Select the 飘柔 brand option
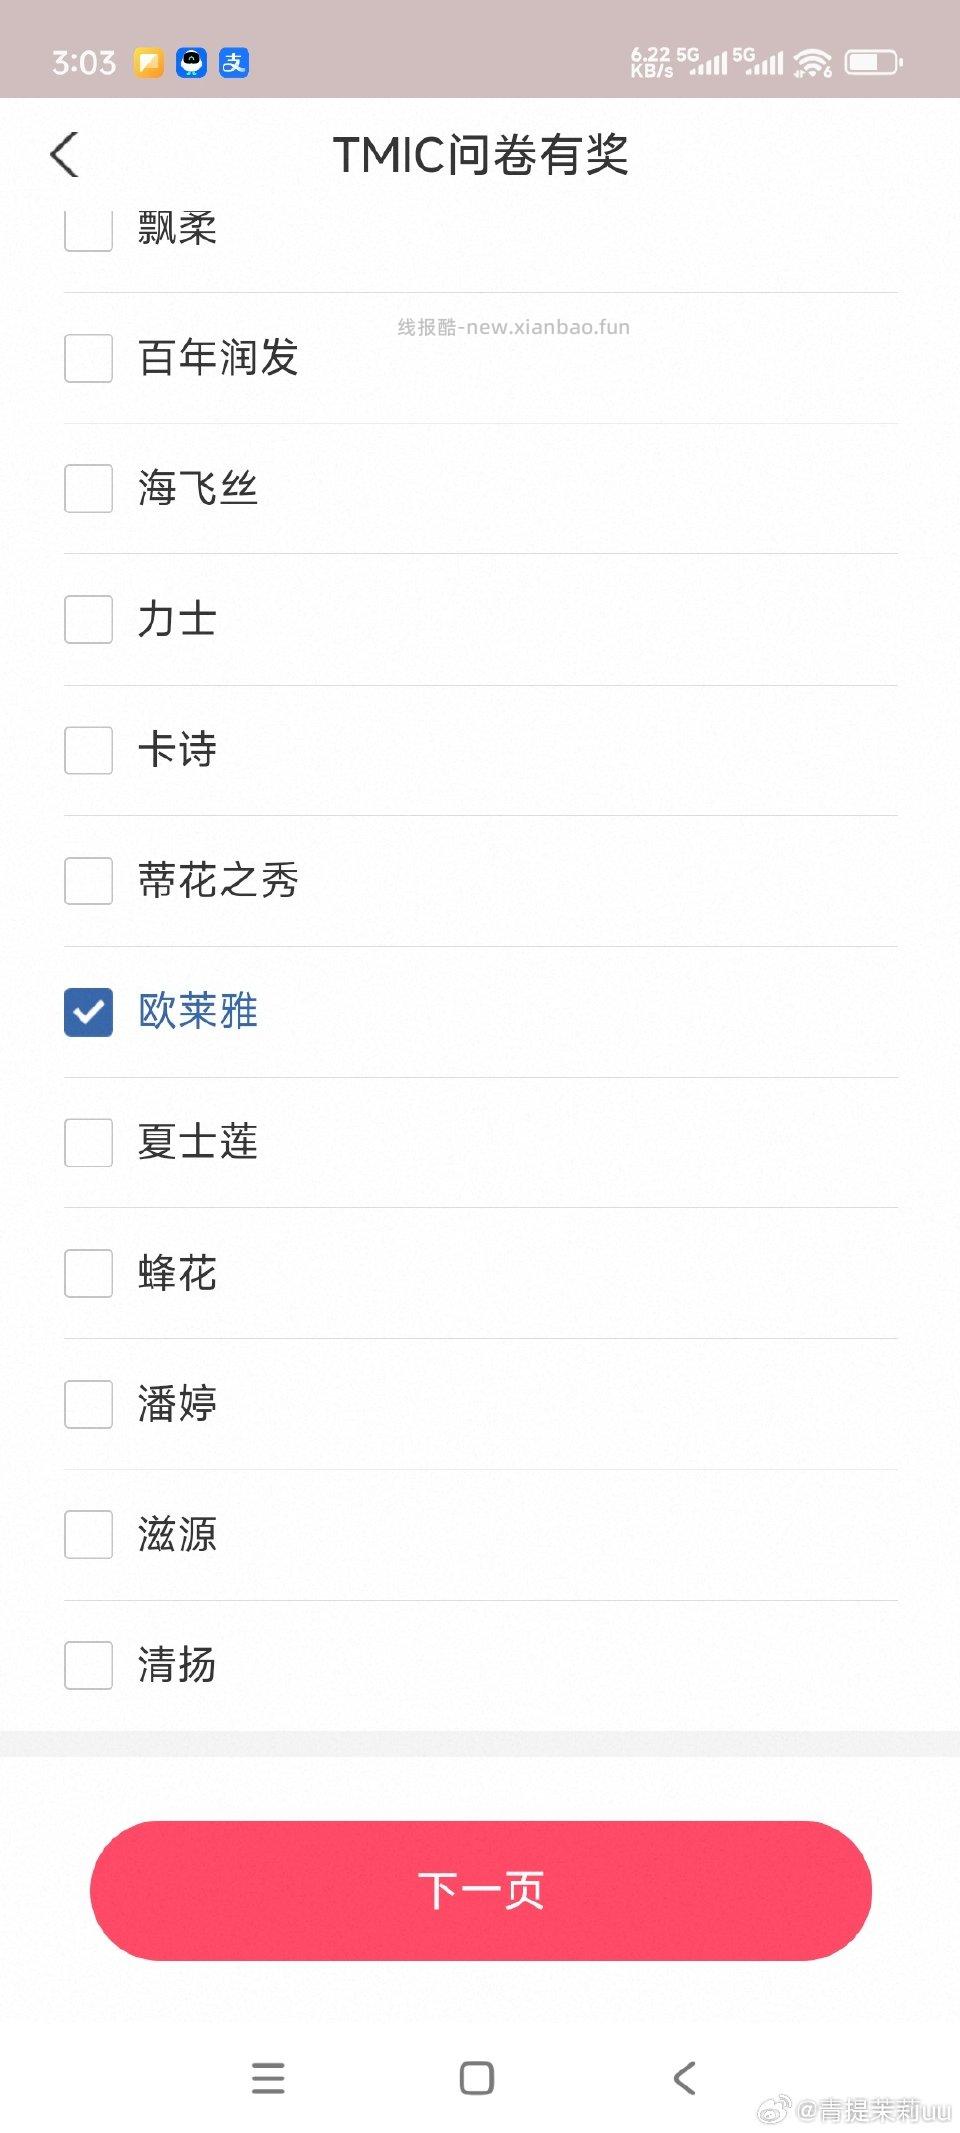This screenshot has width=960, height=2133. [x=88, y=229]
